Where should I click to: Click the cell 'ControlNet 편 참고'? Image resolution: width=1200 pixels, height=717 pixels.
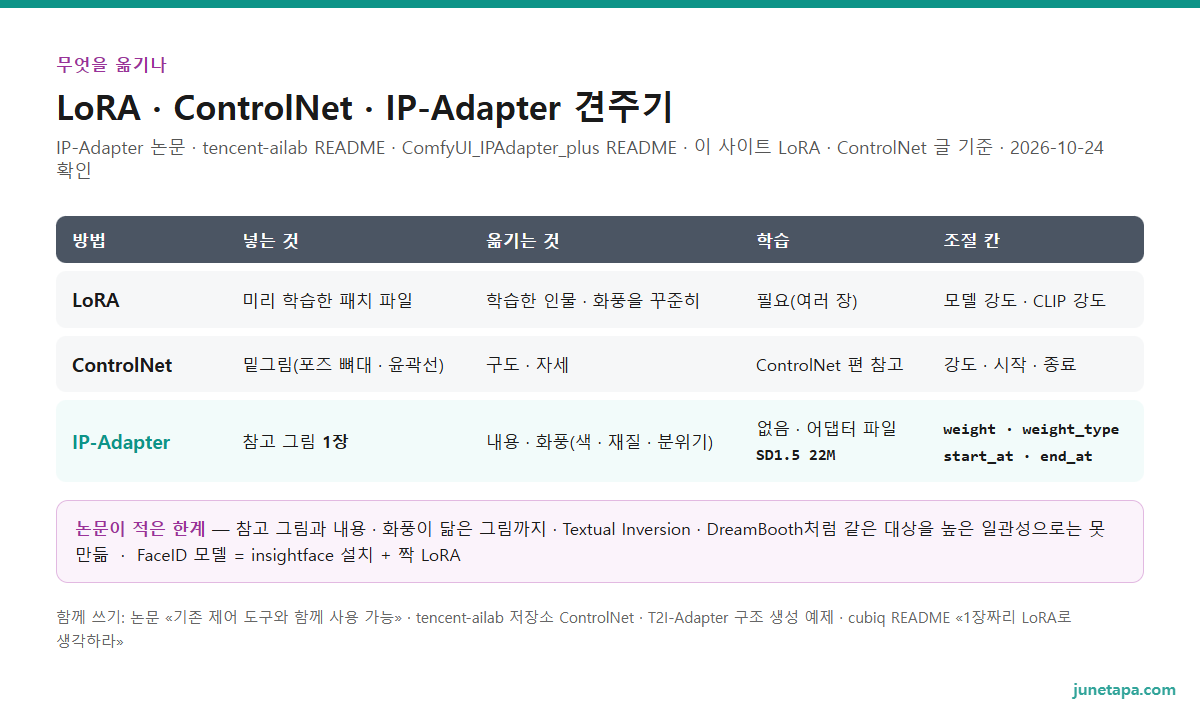[830, 365]
